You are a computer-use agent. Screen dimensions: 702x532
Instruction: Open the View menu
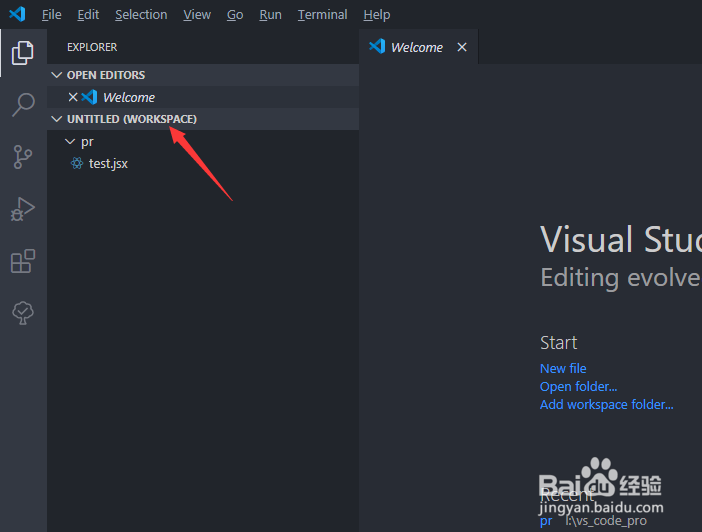(197, 15)
